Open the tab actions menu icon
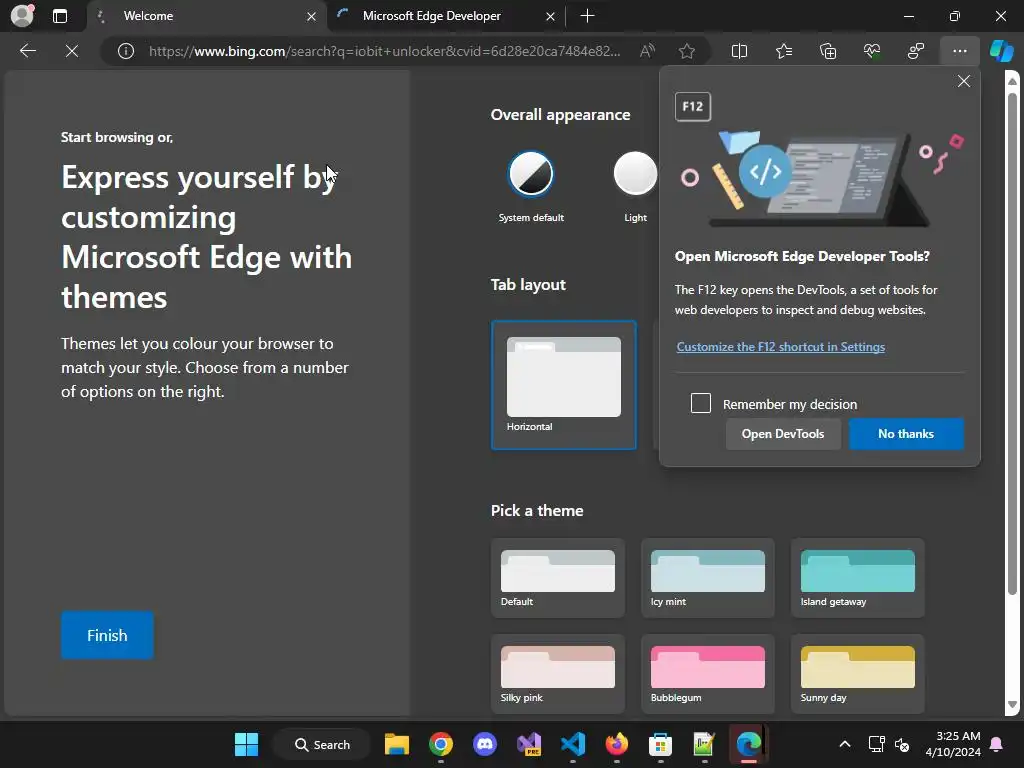The image size is (1024, 768). pos(60,16)
